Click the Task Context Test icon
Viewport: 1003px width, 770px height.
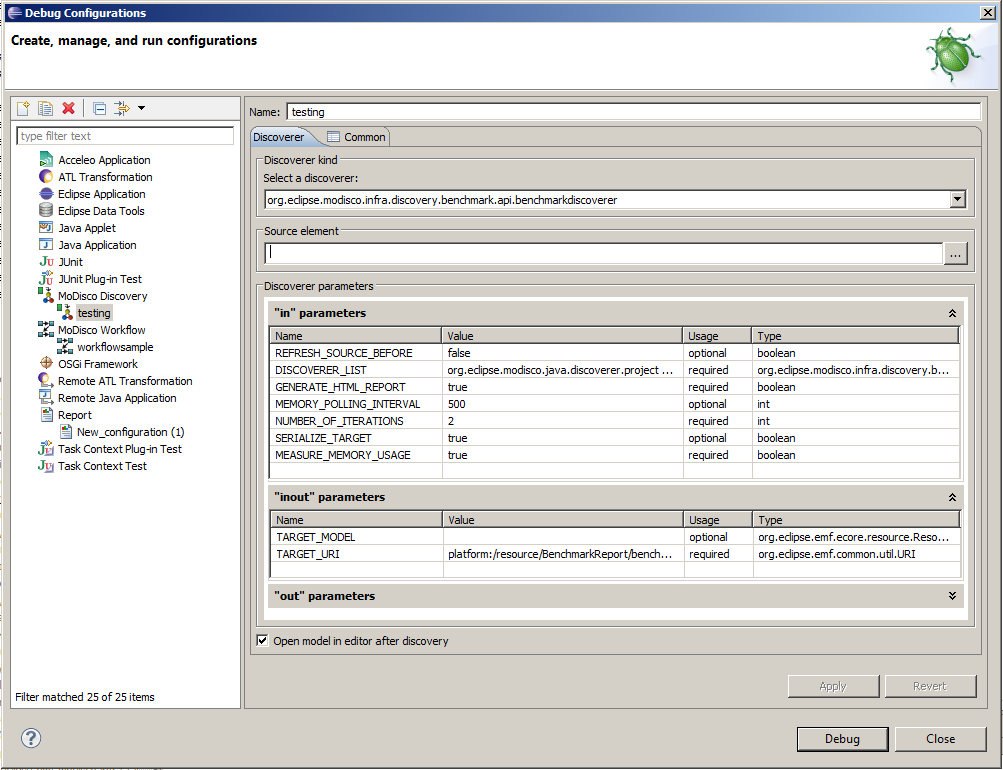(46, 466)
